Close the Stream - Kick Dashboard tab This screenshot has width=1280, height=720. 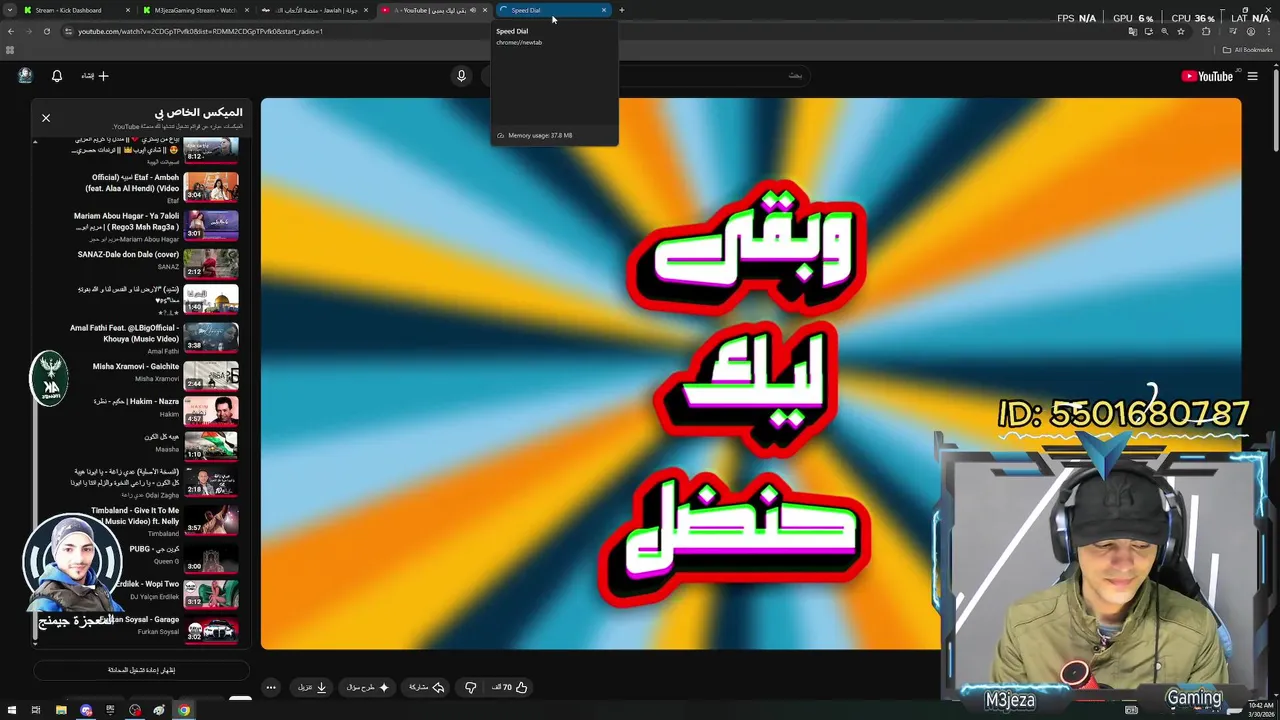(128, 10)
